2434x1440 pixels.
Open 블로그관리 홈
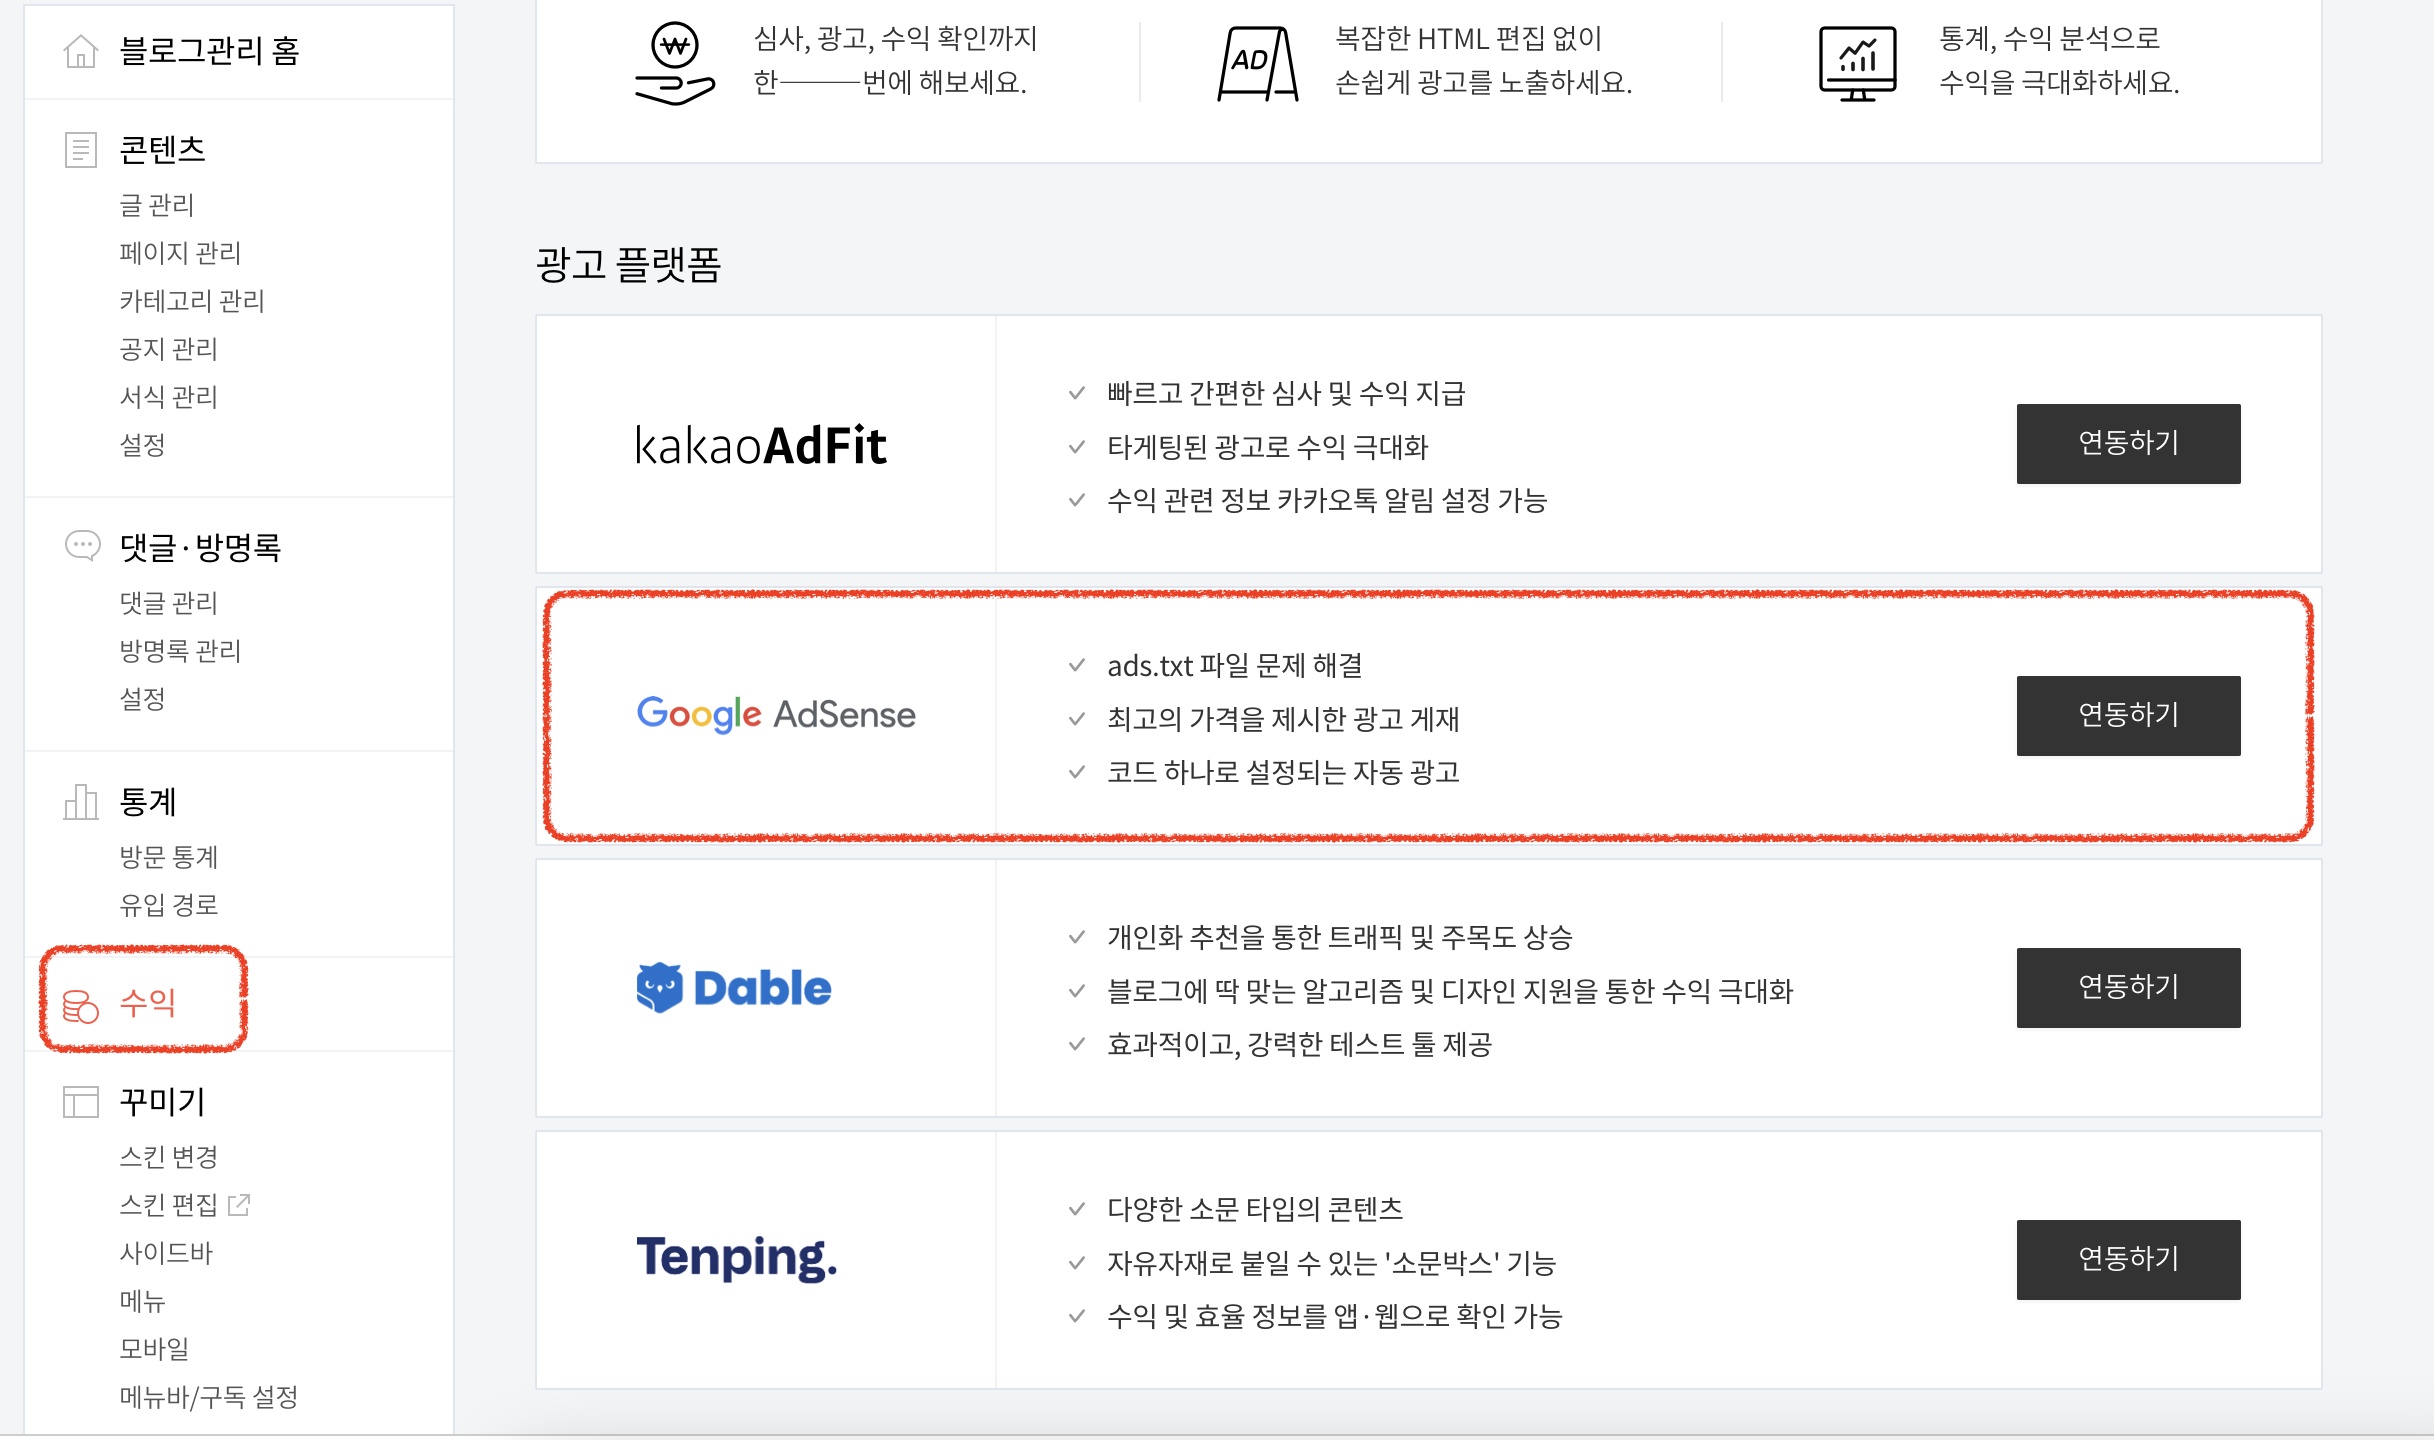click(210, 51)
